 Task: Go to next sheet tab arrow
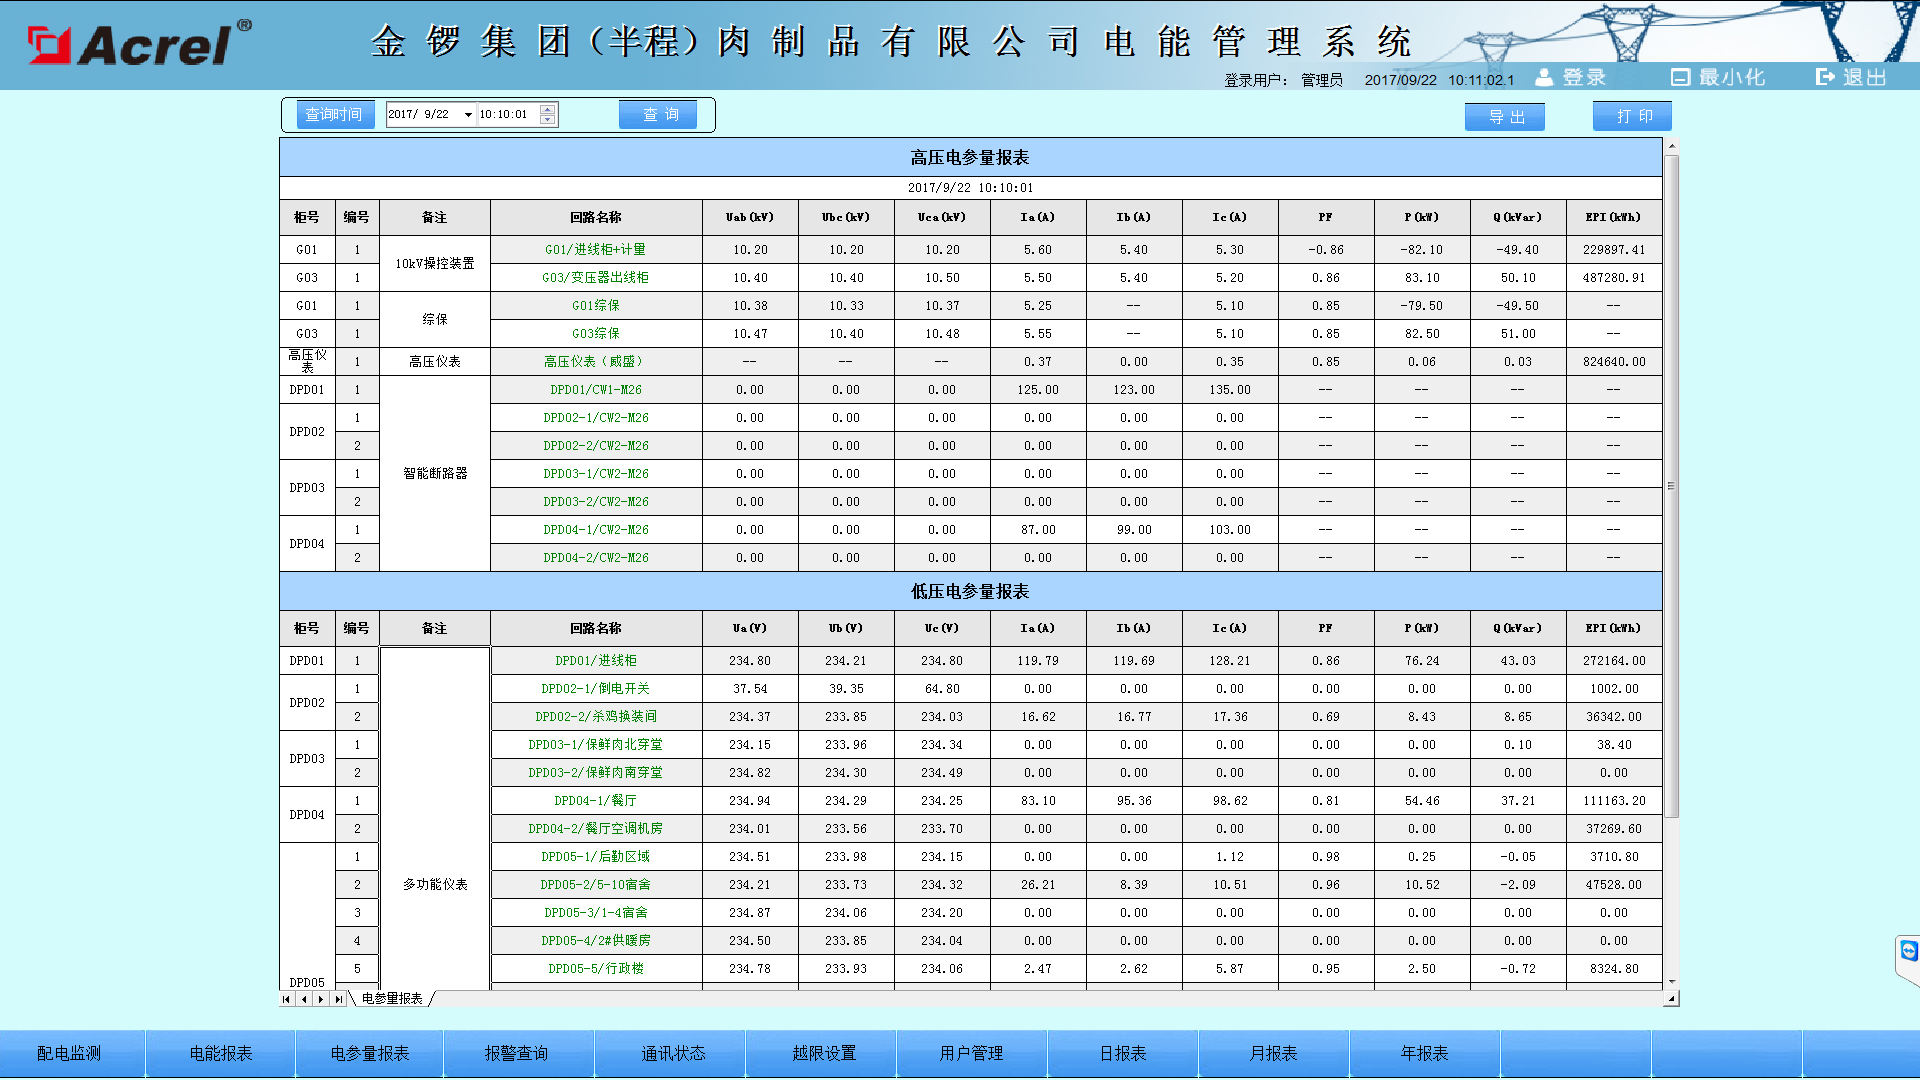pyautogui.click(x=321, y=999)
